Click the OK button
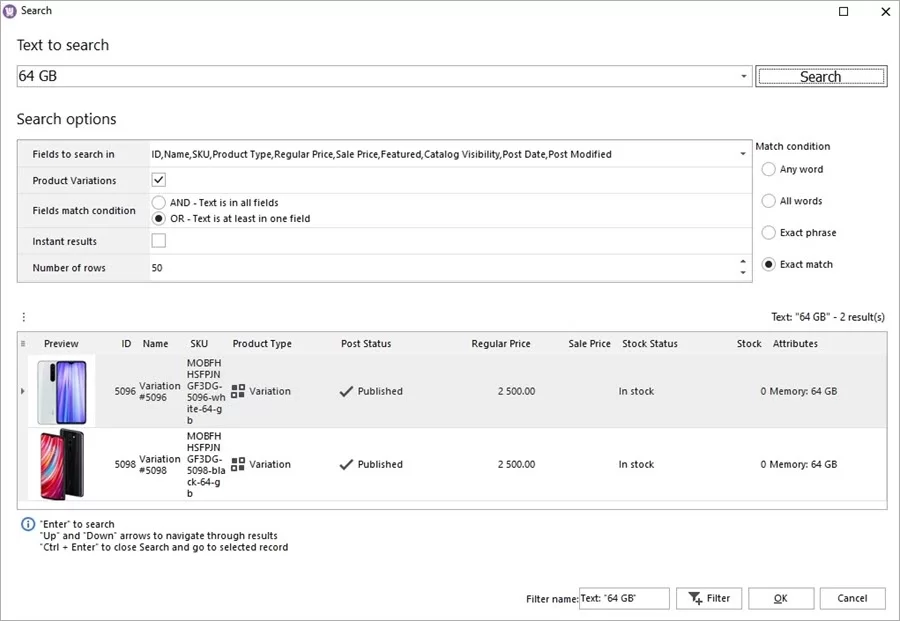This screenshot has width=900, height=621. point(781,598)
